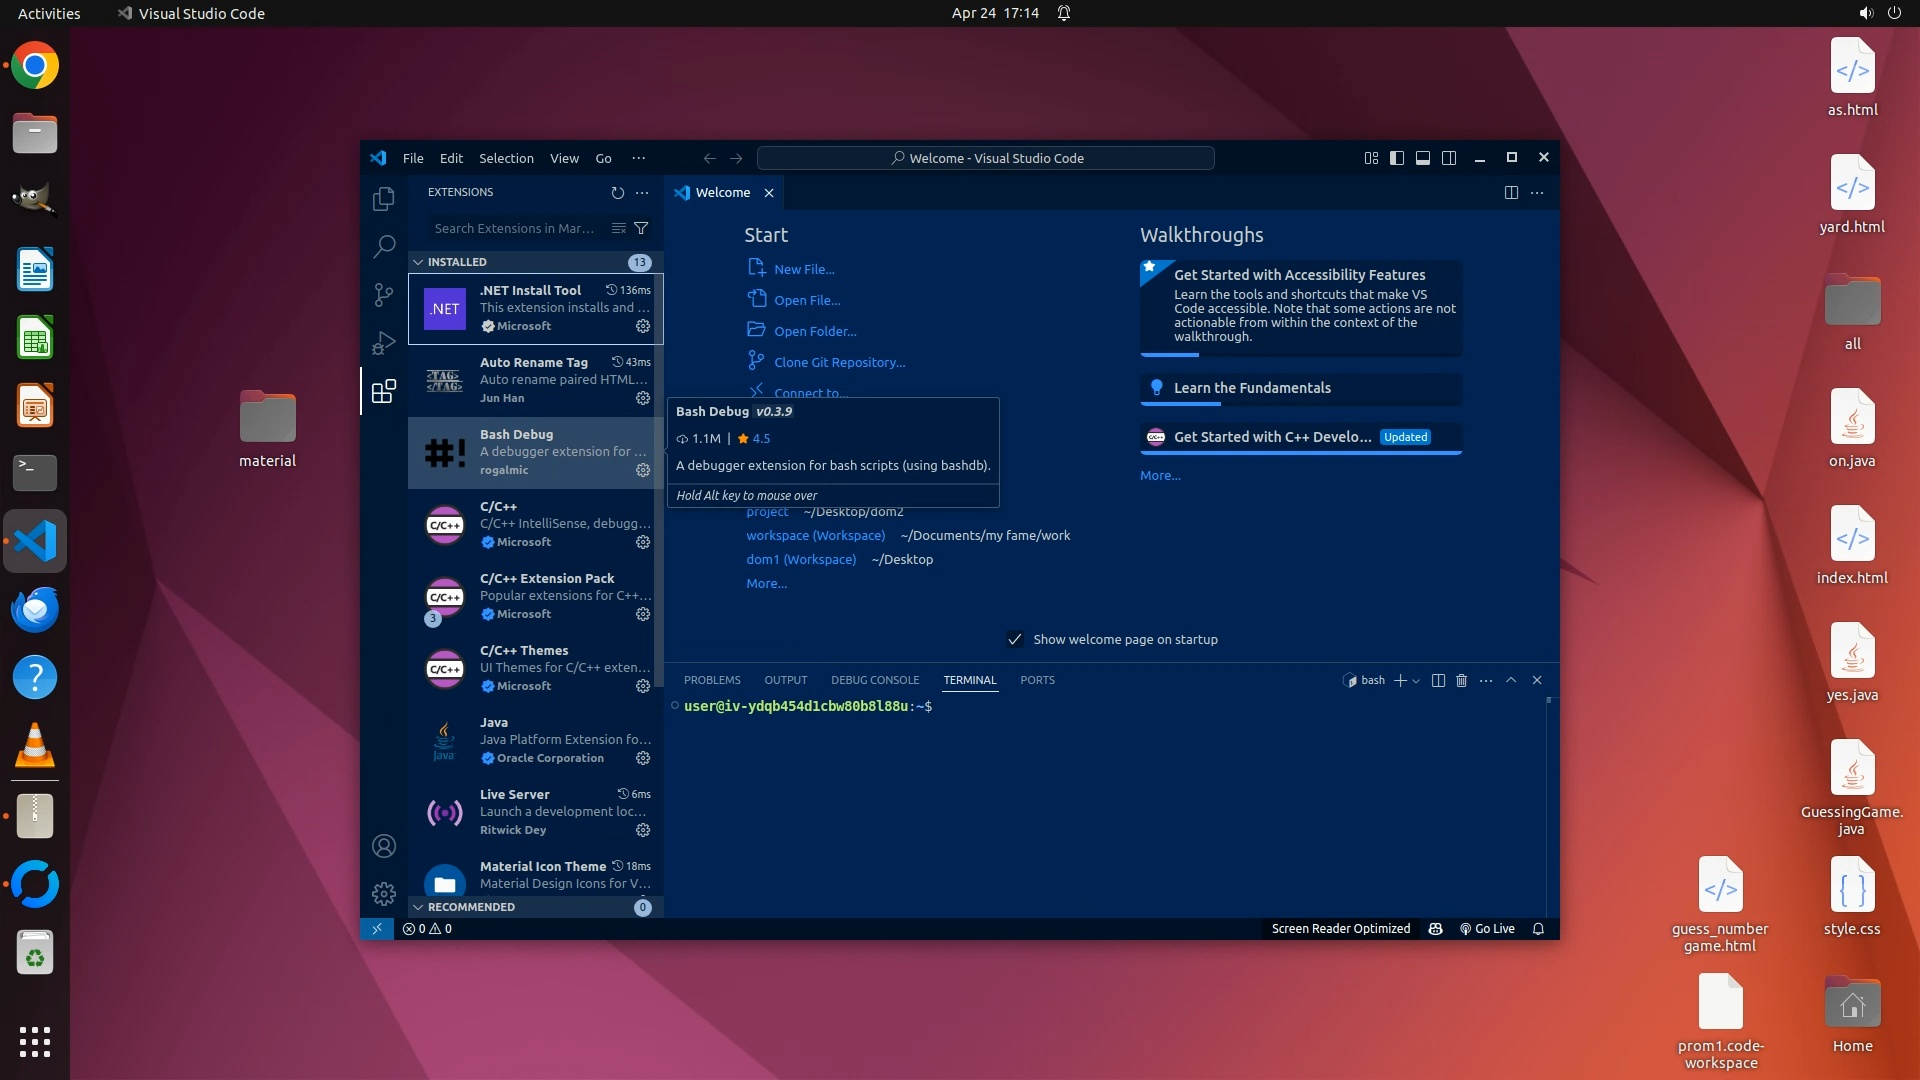The width and height of the screenshot is (1920, 1080).
Task: Split the terminal panel
Action: [1438, 680]
